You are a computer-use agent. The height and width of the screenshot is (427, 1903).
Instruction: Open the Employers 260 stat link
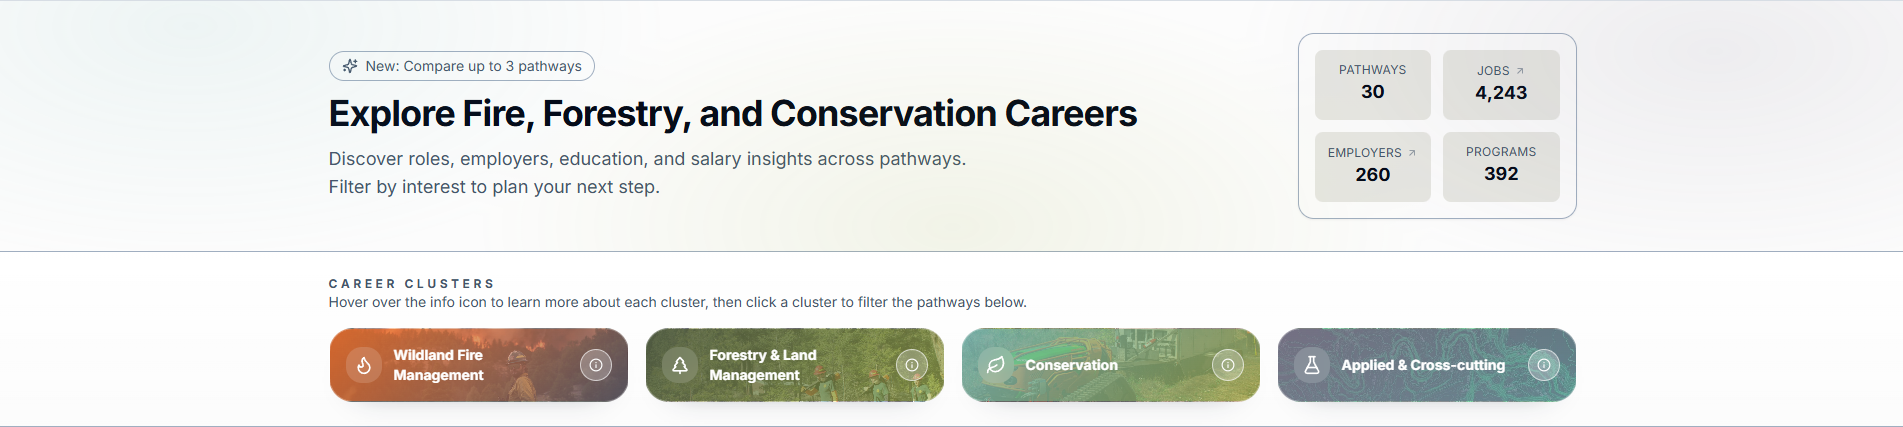pos(1372,167)
